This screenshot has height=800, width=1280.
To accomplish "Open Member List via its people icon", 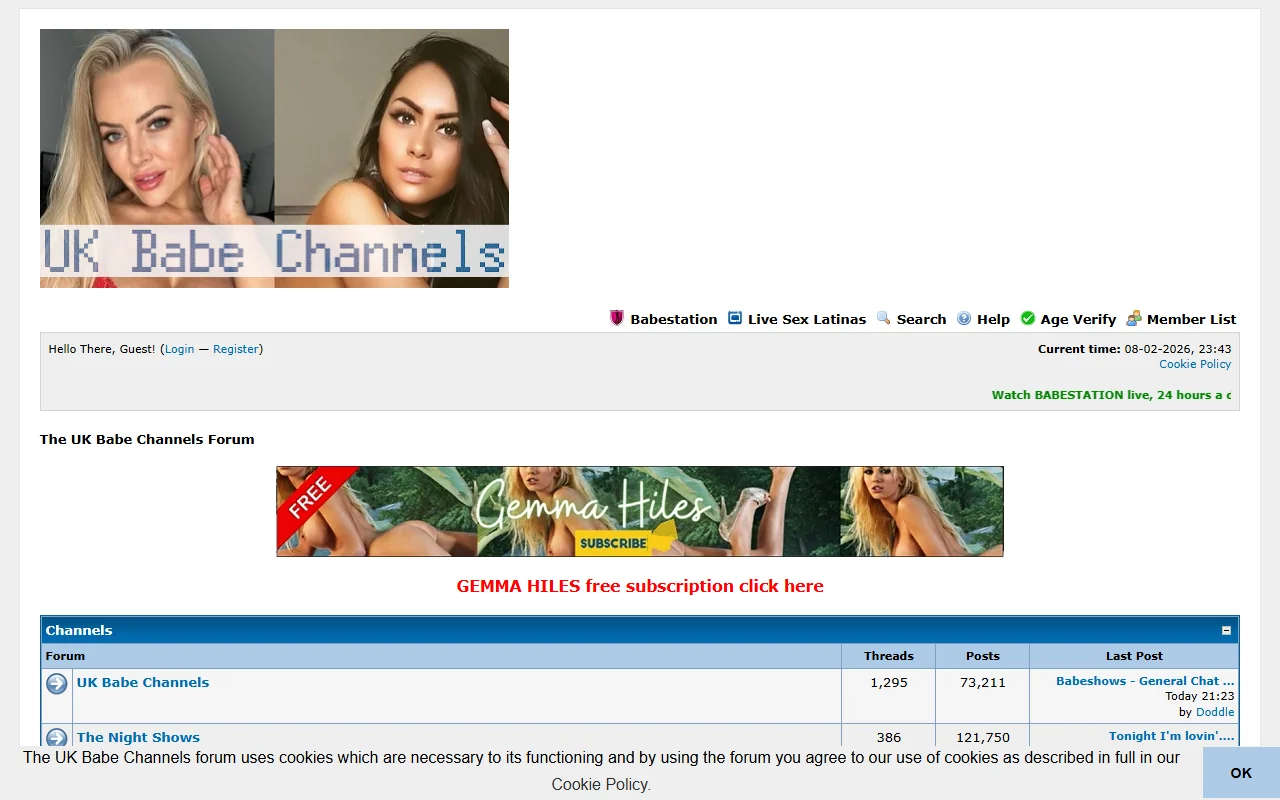I will 1133,318.
